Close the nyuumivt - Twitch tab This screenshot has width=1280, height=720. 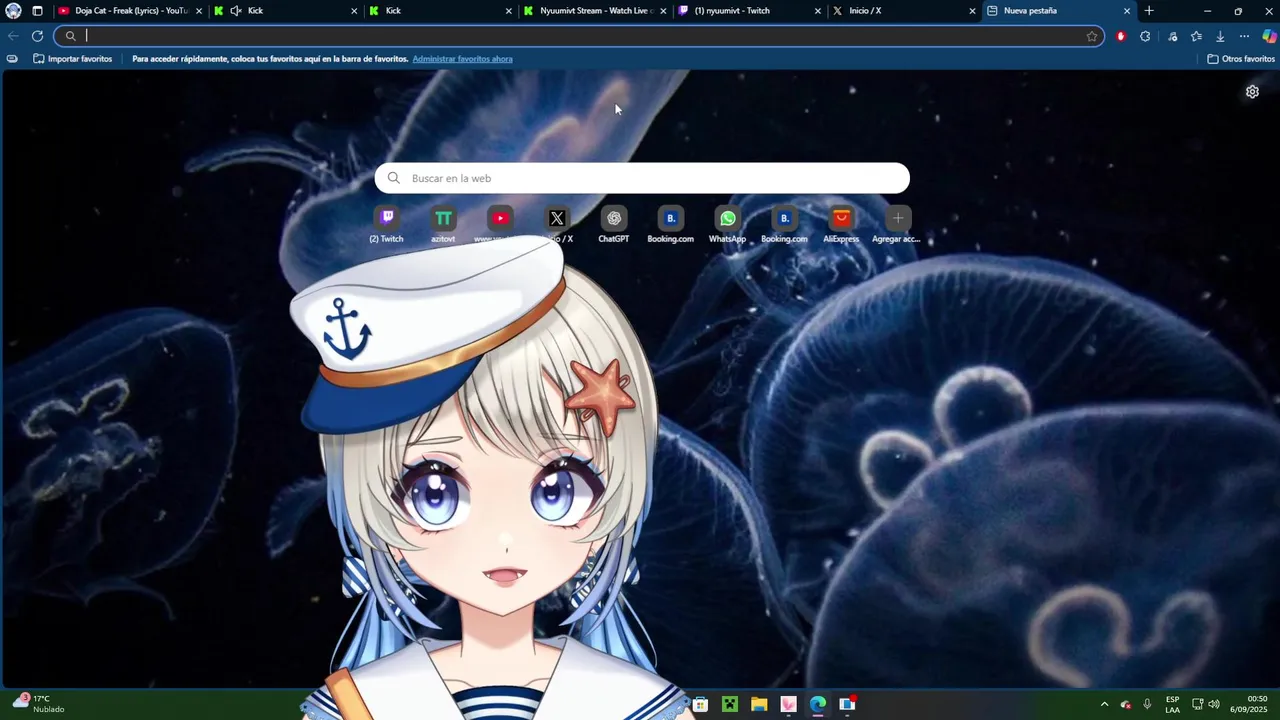click(818, 11)
